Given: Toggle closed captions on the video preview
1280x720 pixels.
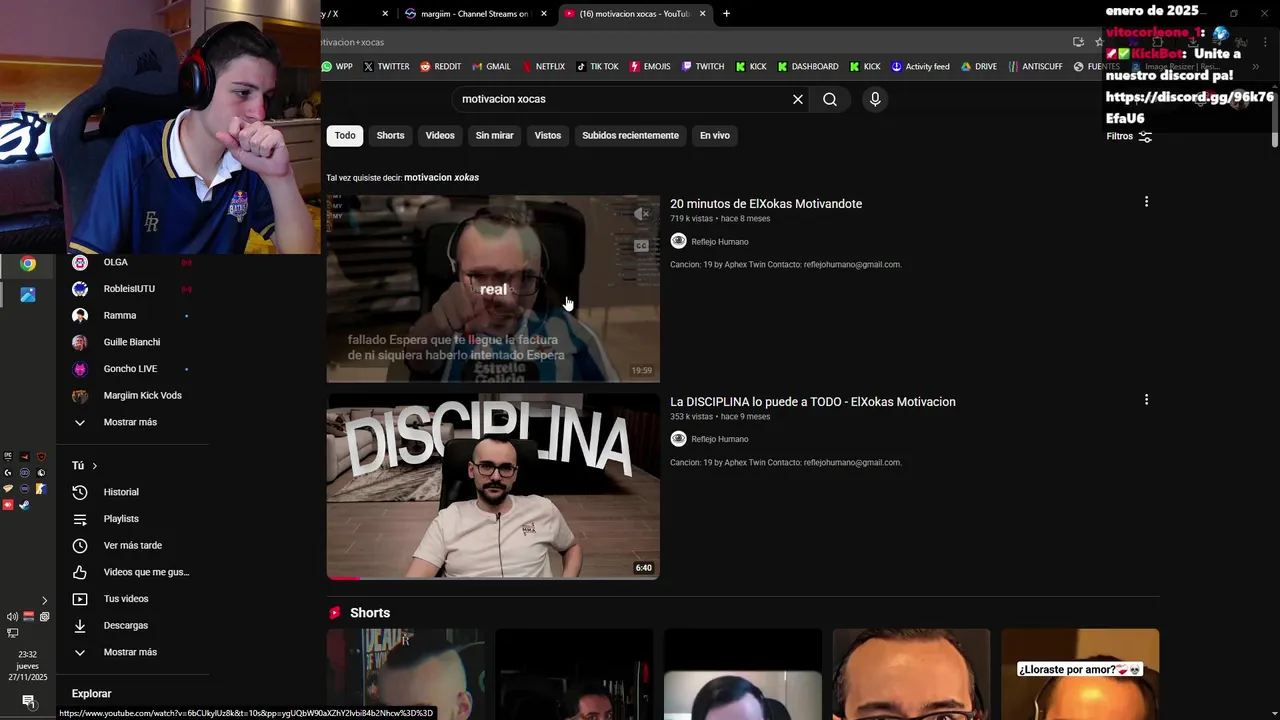Looking at the screenshot, I should click(x=641, y=246).
